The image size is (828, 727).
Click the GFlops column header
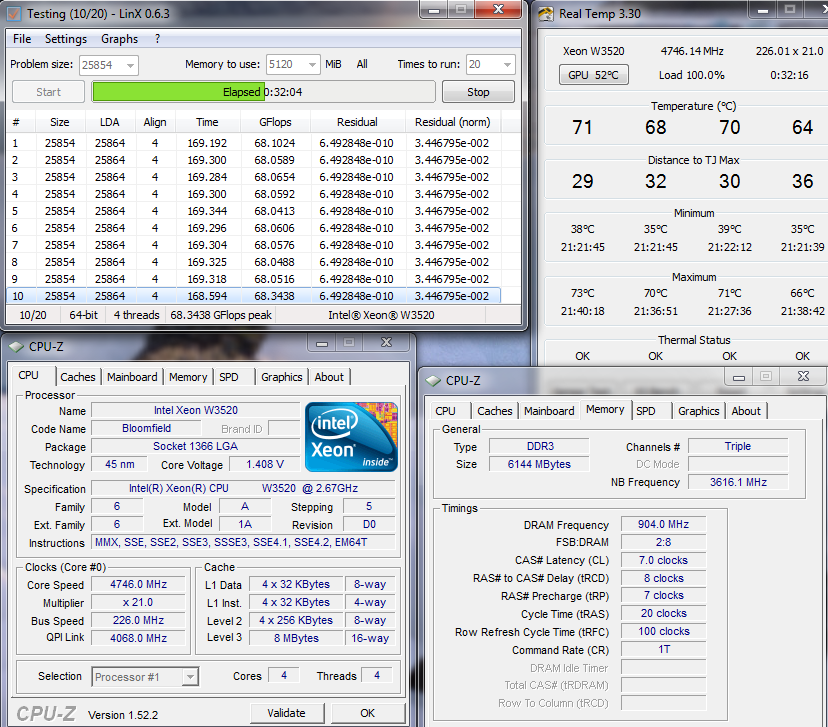click(275, 122)
